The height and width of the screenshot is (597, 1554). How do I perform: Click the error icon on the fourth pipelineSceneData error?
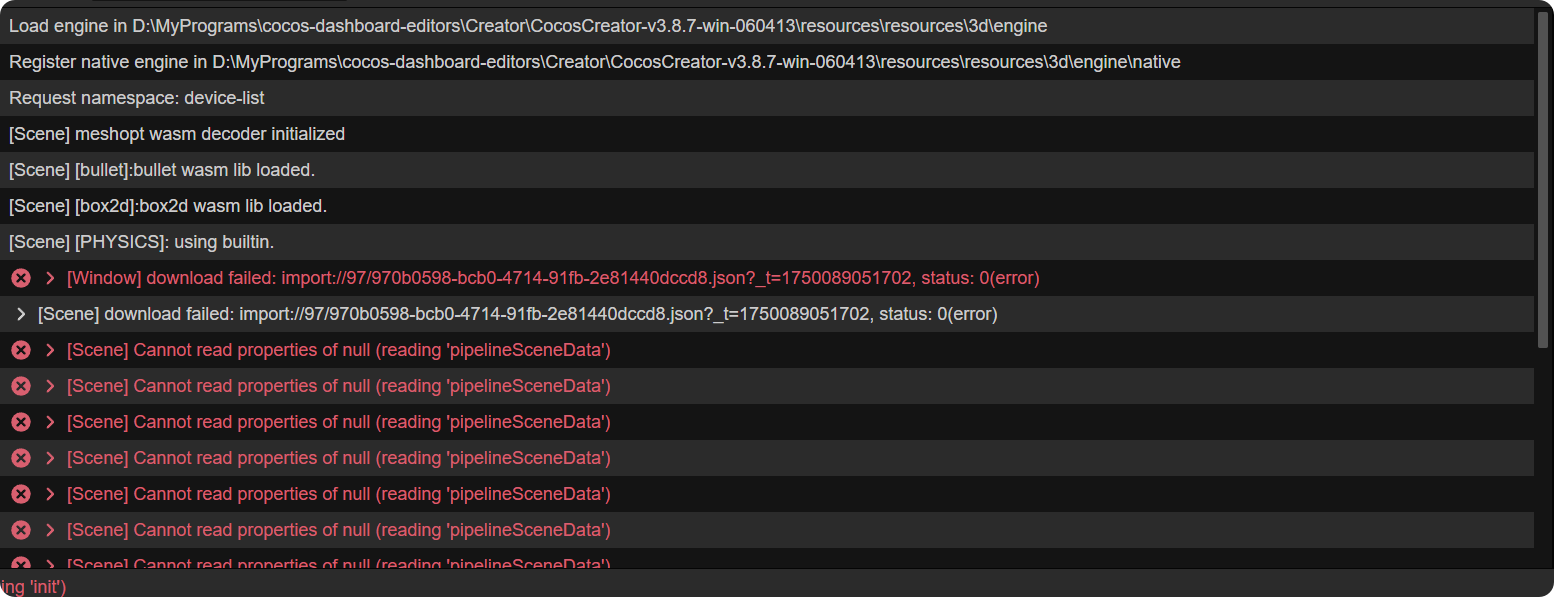20,458
